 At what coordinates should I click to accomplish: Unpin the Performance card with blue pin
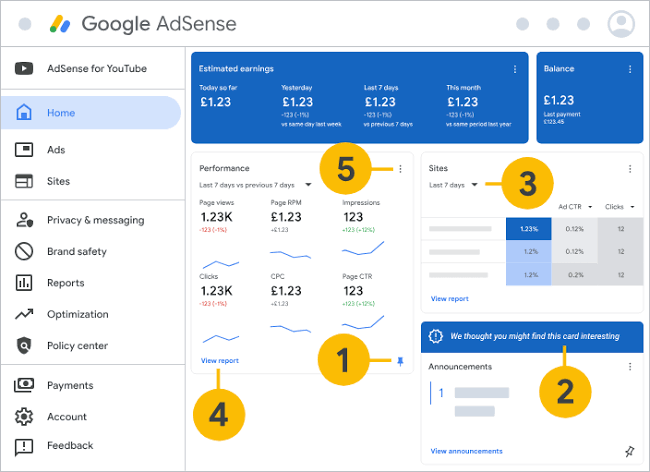[400, 361]
